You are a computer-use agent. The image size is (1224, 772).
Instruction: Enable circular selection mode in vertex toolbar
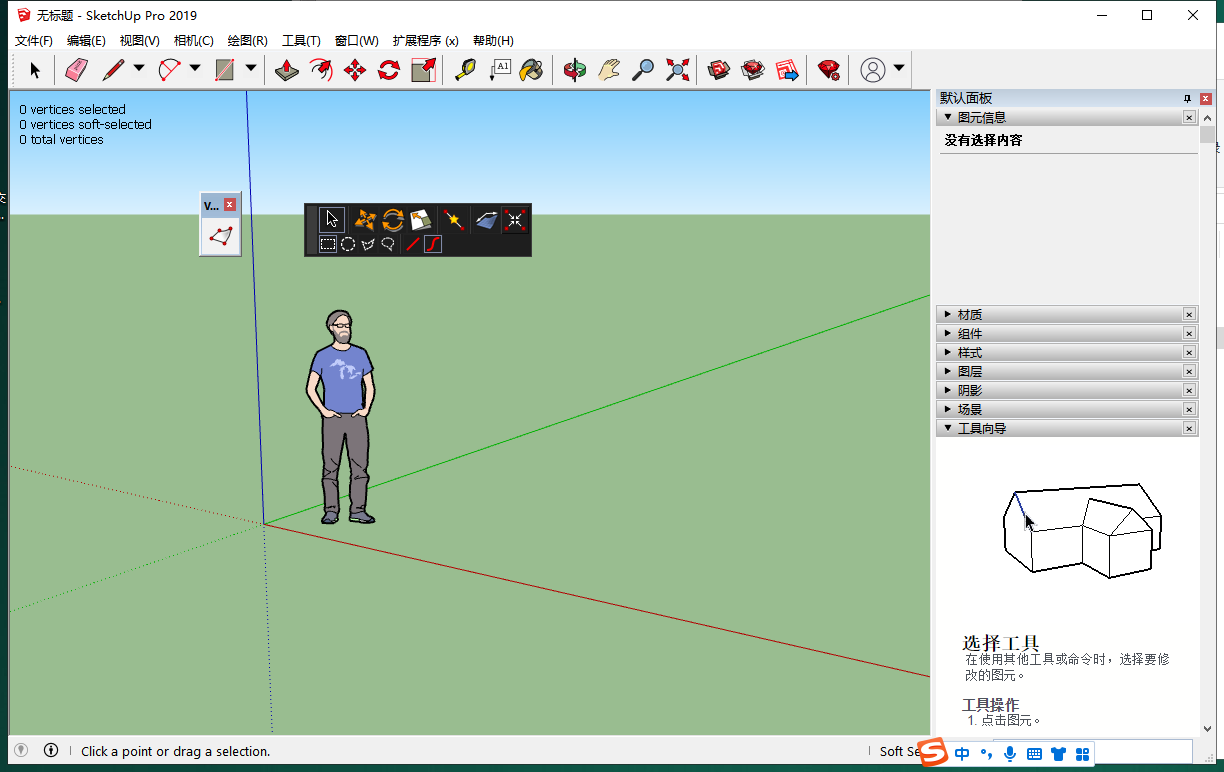tap(348, 244)
